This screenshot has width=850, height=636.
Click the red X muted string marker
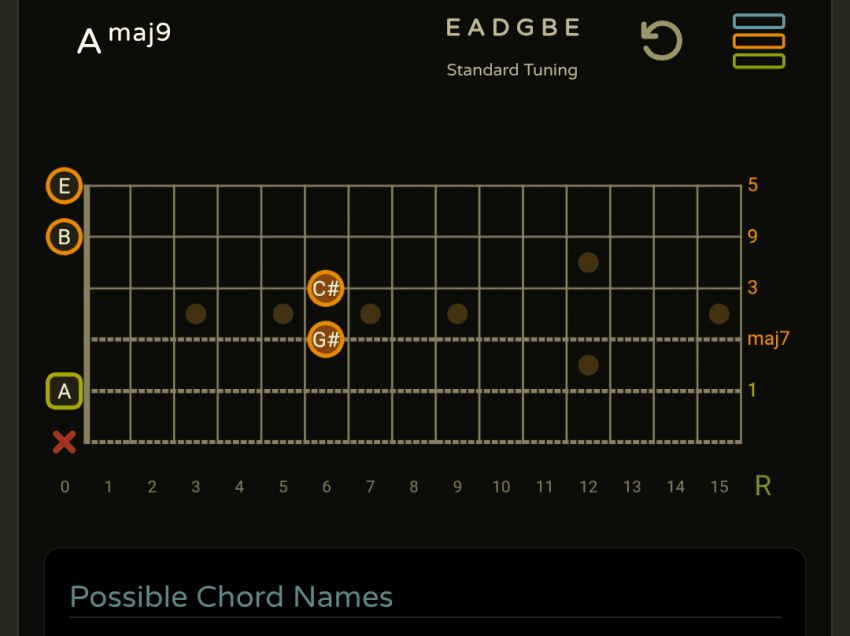(64, 442)
